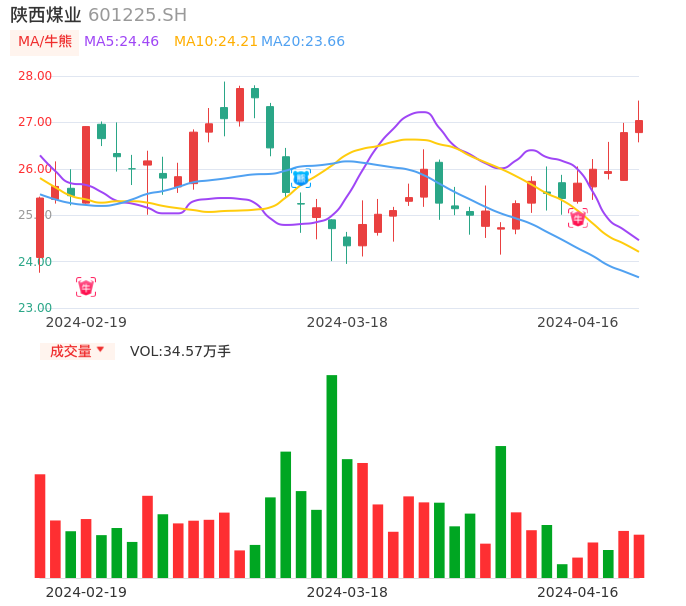Click the first red volume bar on left

[40, 525]
